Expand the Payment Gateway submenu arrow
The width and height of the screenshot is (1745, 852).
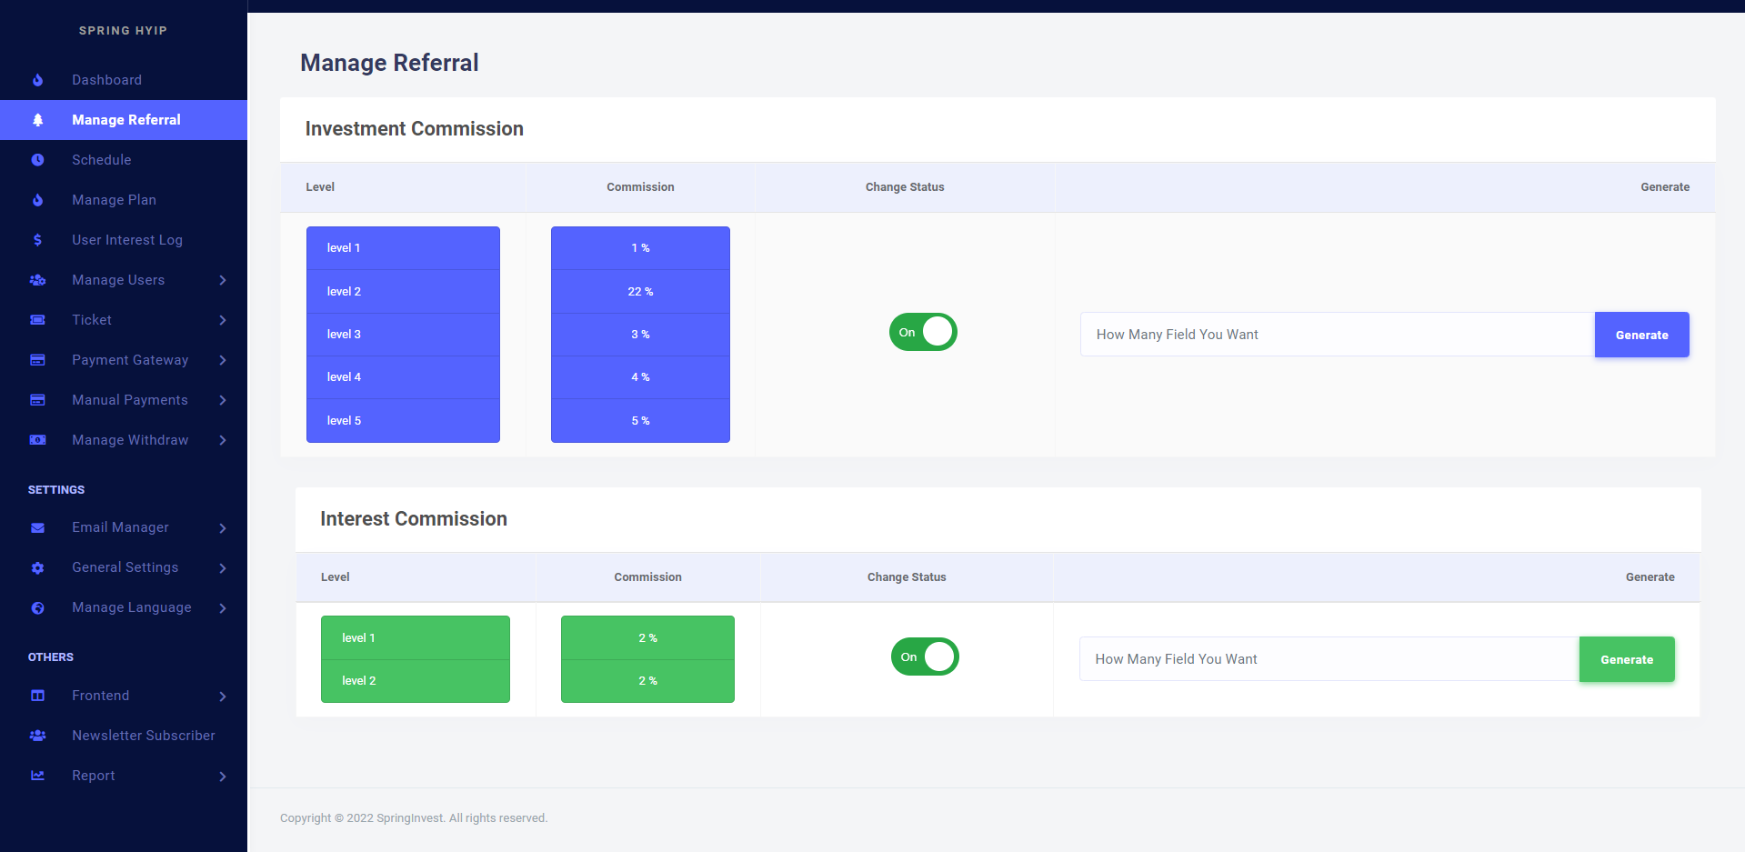click(223, 360)
